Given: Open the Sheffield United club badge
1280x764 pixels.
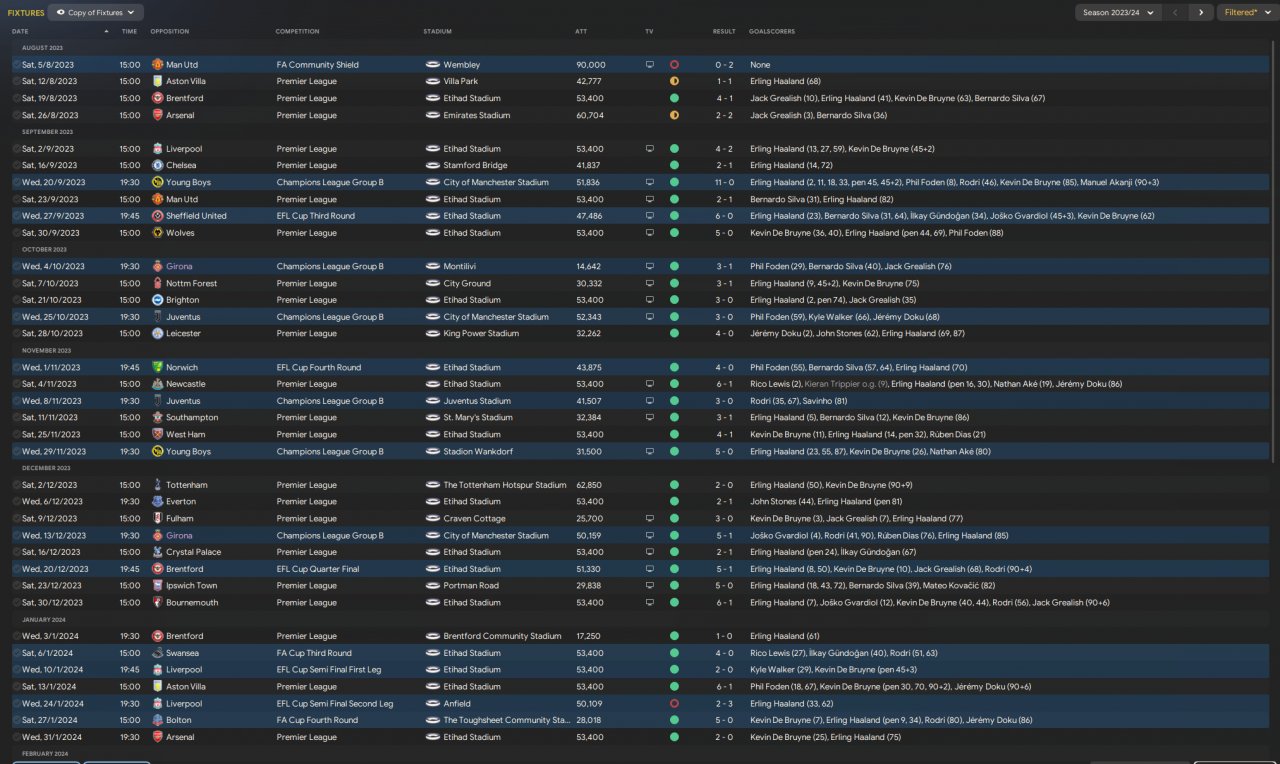Looking at the screenshot, I should click(x=157, y=216).
